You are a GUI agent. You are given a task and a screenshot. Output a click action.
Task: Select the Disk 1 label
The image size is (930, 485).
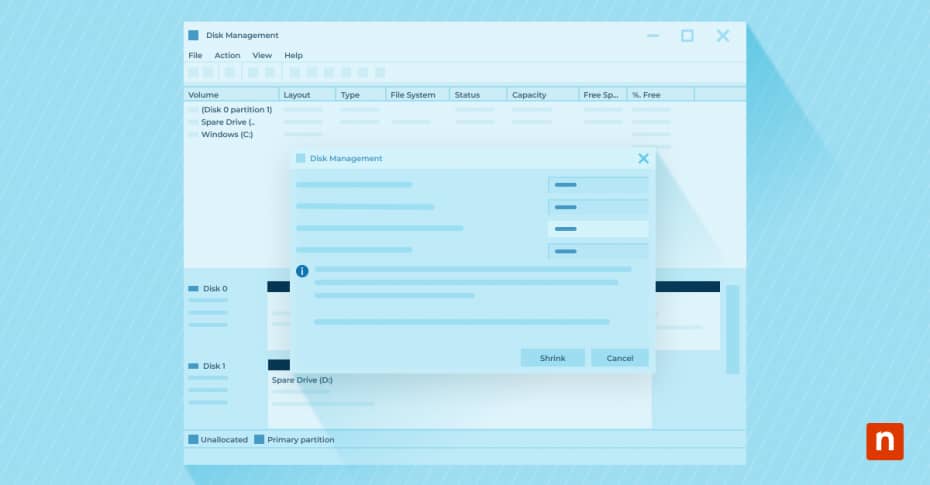tap(214, 366)
